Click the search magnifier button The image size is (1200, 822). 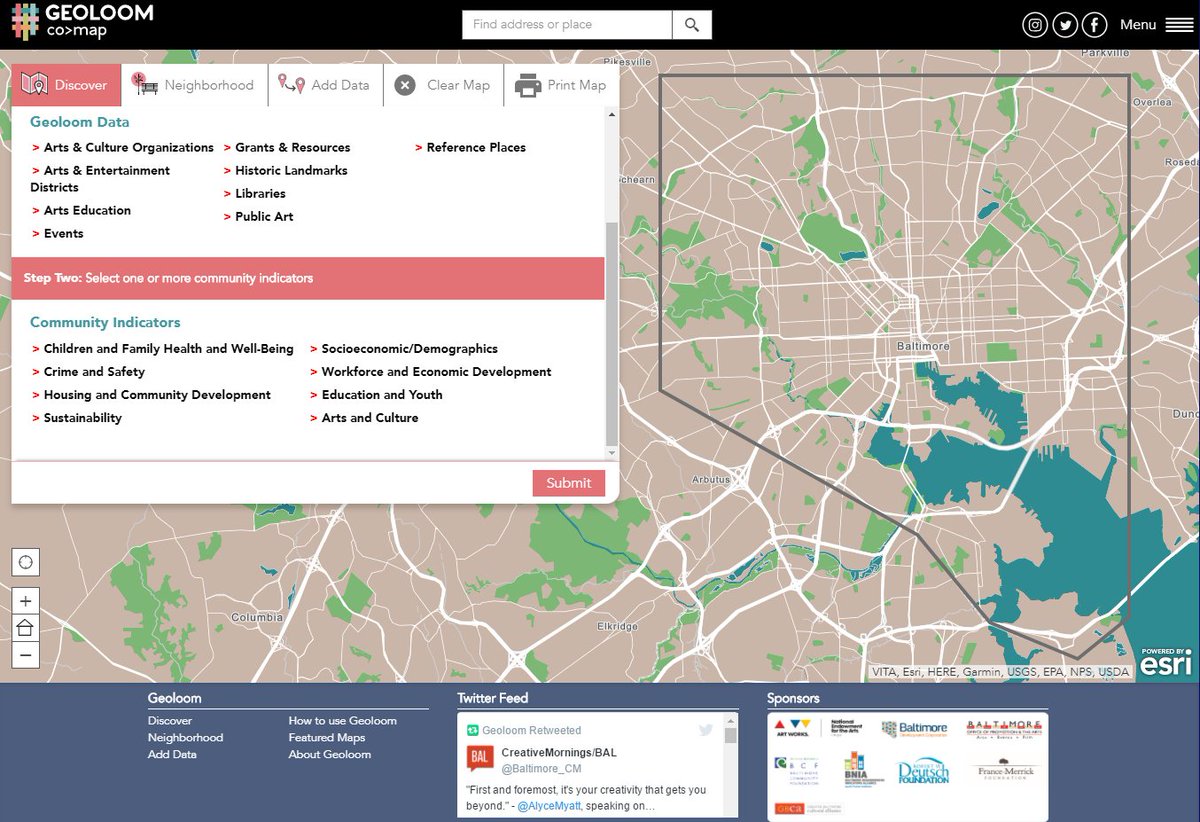pyautogui.click(x=692, y=25)
